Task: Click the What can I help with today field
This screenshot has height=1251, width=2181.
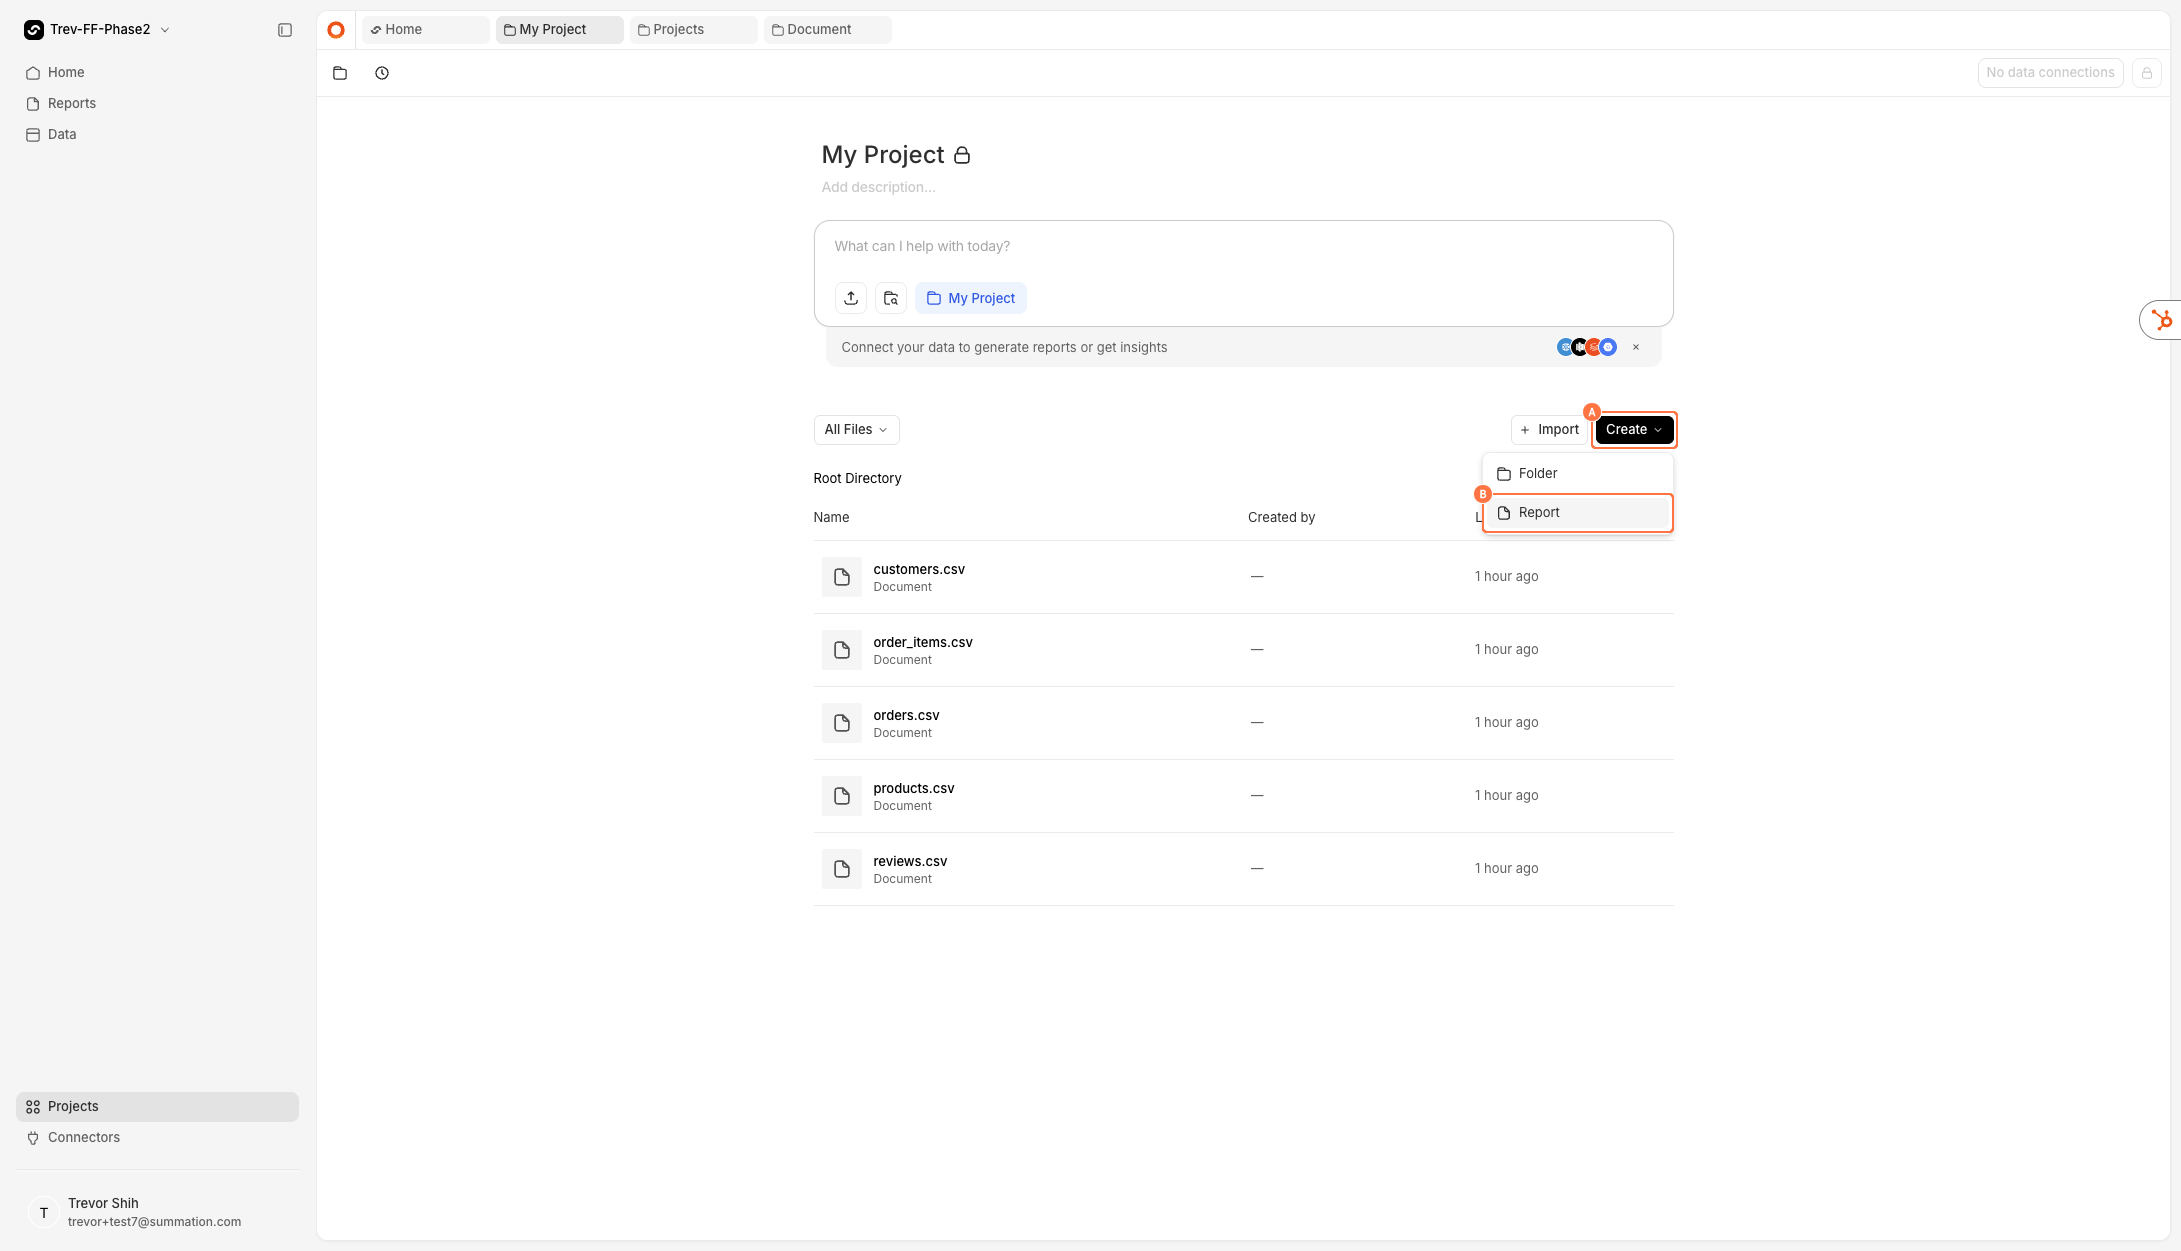Action: coord(1243,247)
